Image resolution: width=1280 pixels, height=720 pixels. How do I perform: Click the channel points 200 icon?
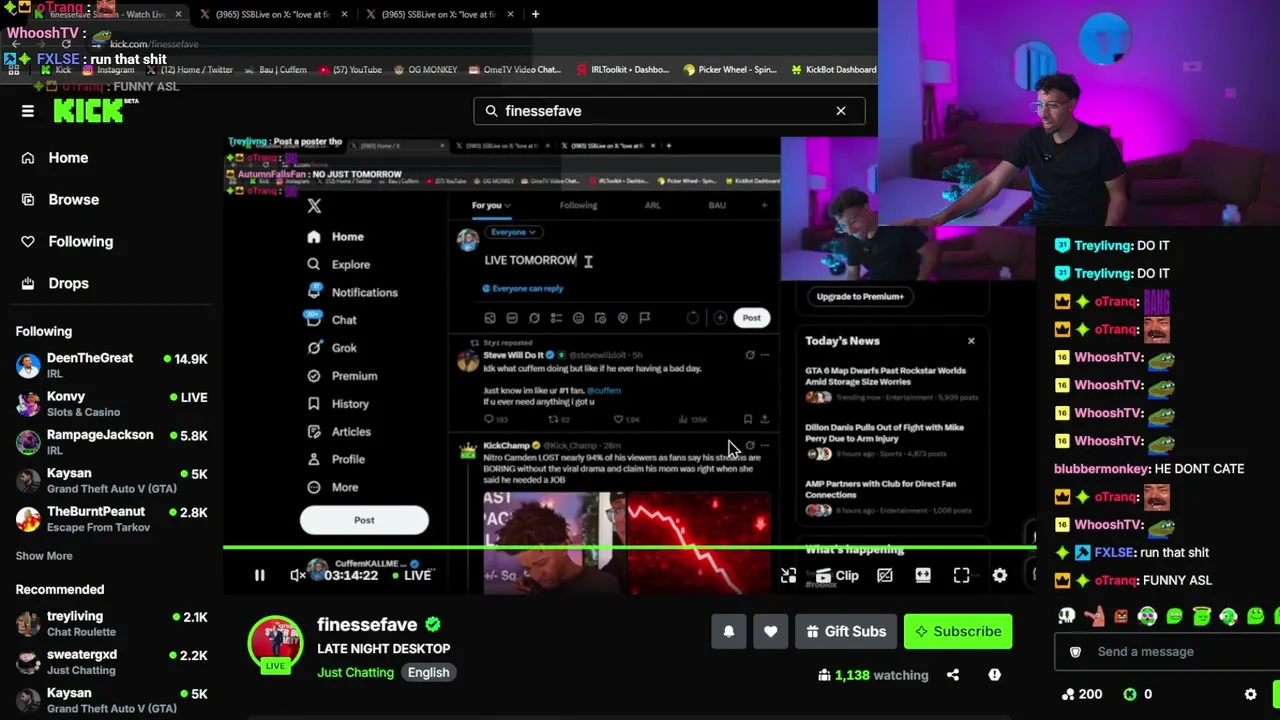[1069, 694]
